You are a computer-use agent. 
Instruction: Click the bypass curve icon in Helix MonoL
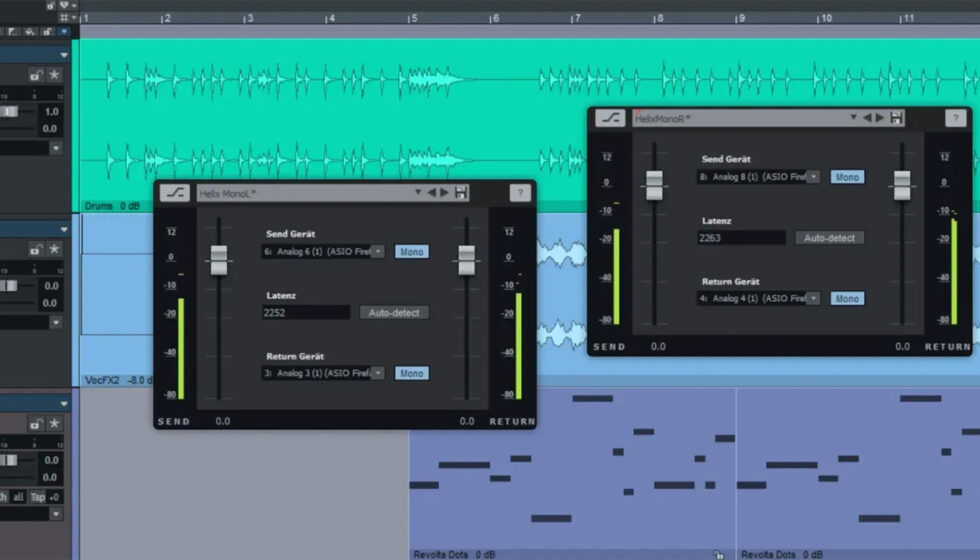coord(175,193)
